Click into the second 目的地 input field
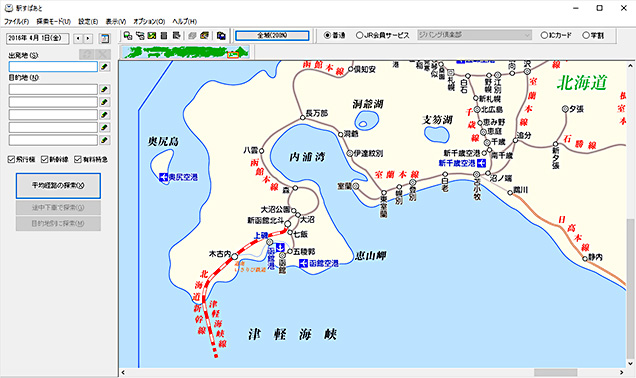This screenshot has height=378, width=636. point(53,102)
